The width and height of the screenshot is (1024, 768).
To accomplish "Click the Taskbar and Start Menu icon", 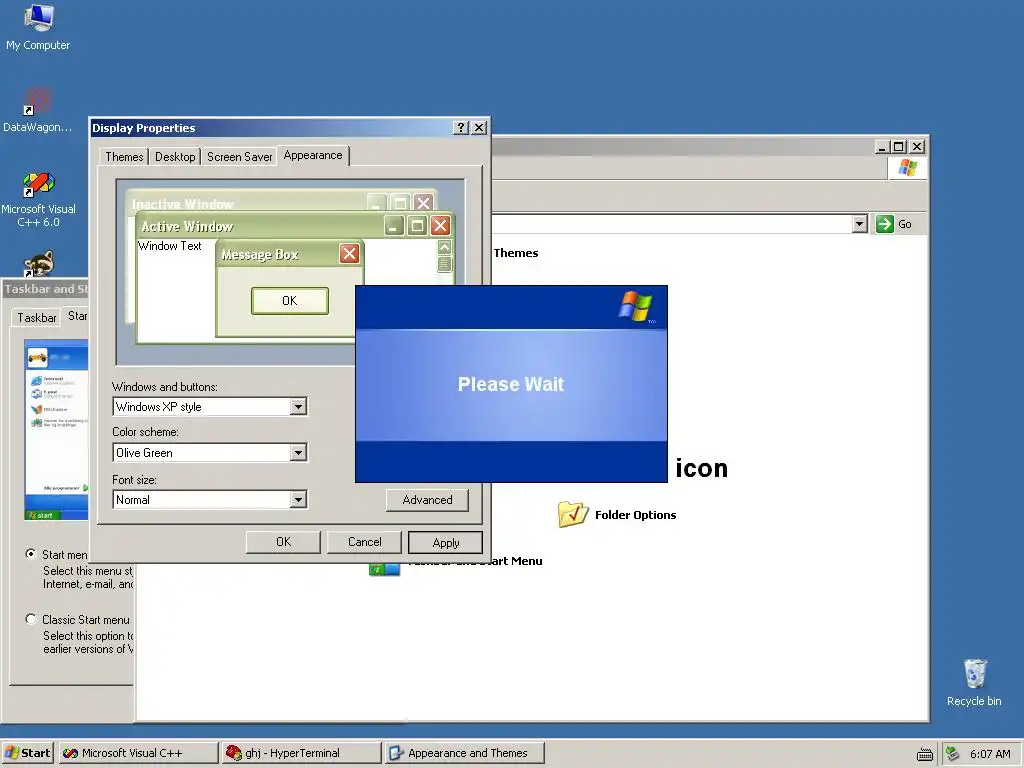I will [x=384, y=569].
